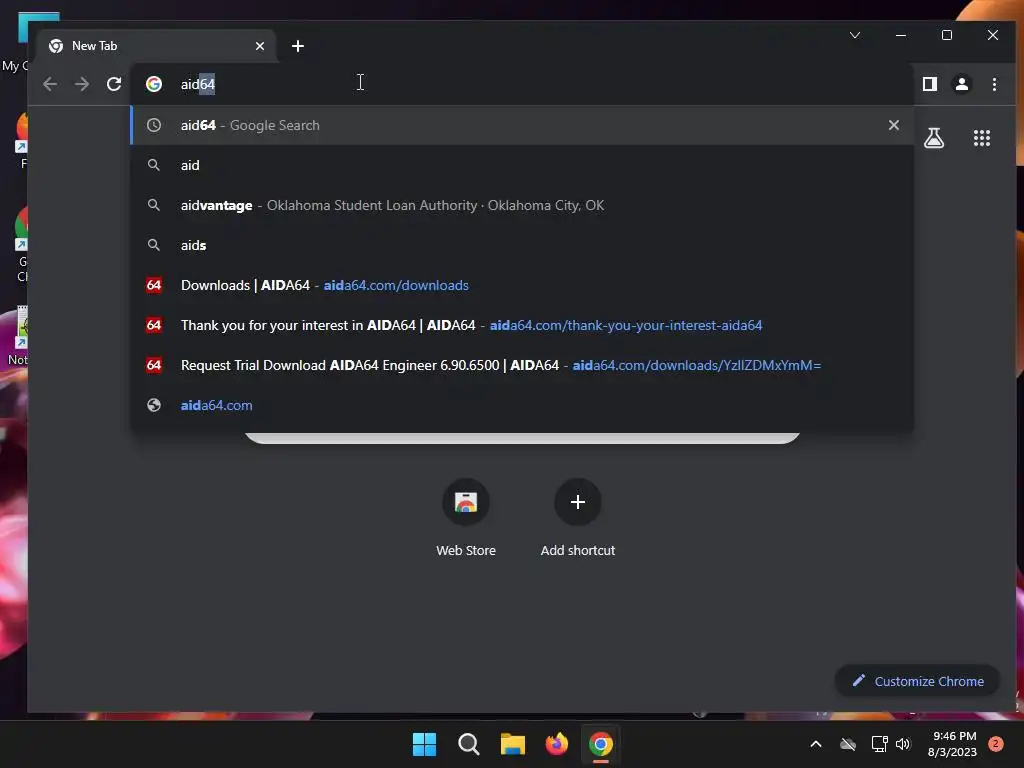Open the Windows Start menu
This screenshot has height=768, width=1024.
[x=424, y=744]
